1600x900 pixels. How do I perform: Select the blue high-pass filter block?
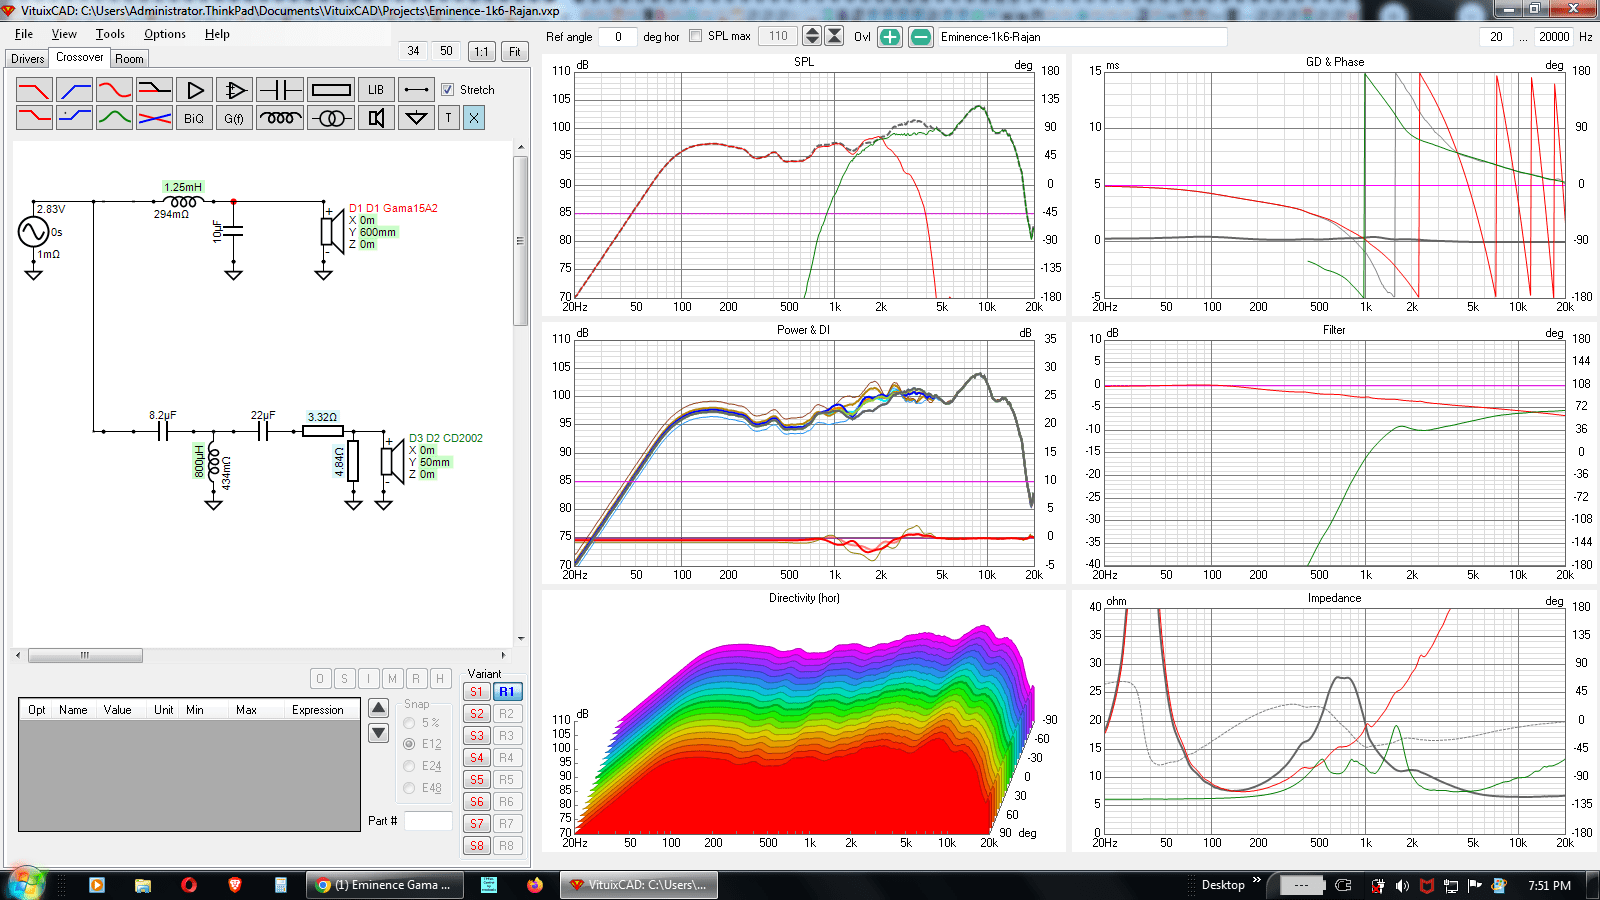75,90
